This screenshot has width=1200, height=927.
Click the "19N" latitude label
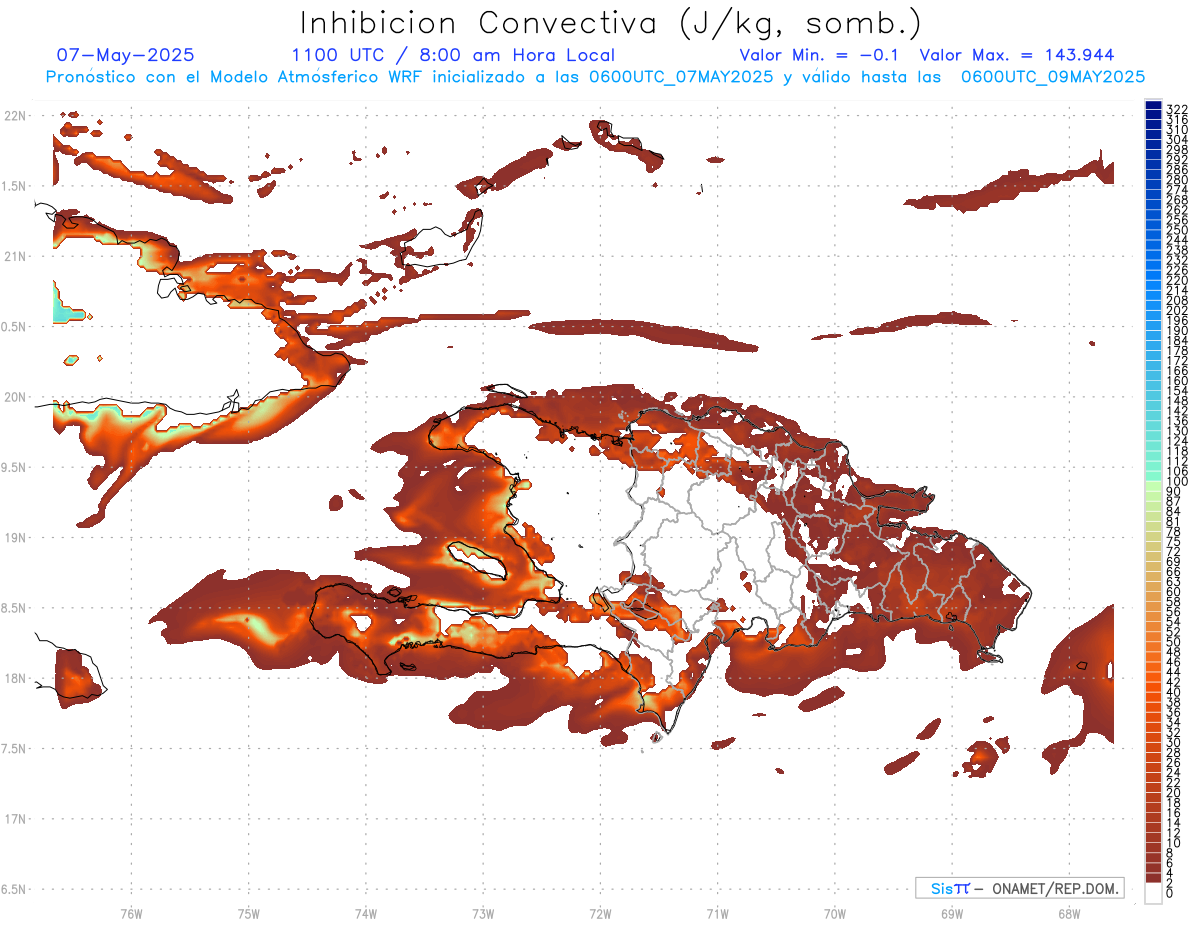pos(15,538)
